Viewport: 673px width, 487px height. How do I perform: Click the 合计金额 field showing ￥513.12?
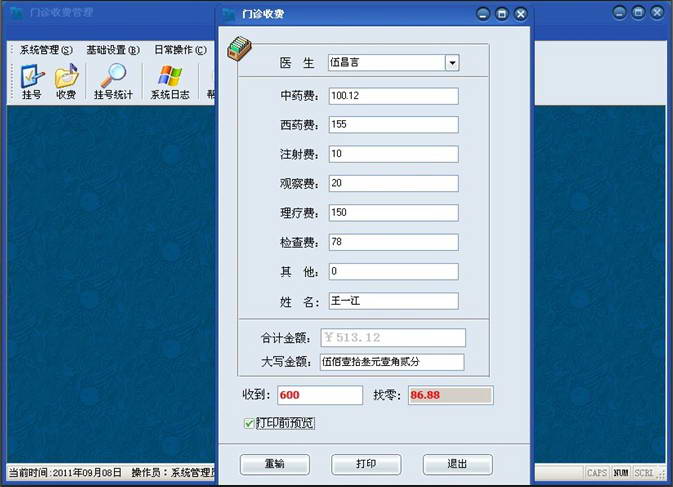click(393, 338)
